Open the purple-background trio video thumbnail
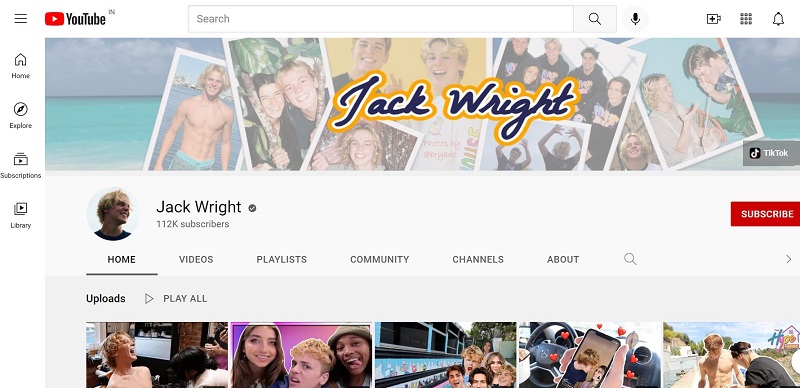800x388 pixels. (301, 355)
